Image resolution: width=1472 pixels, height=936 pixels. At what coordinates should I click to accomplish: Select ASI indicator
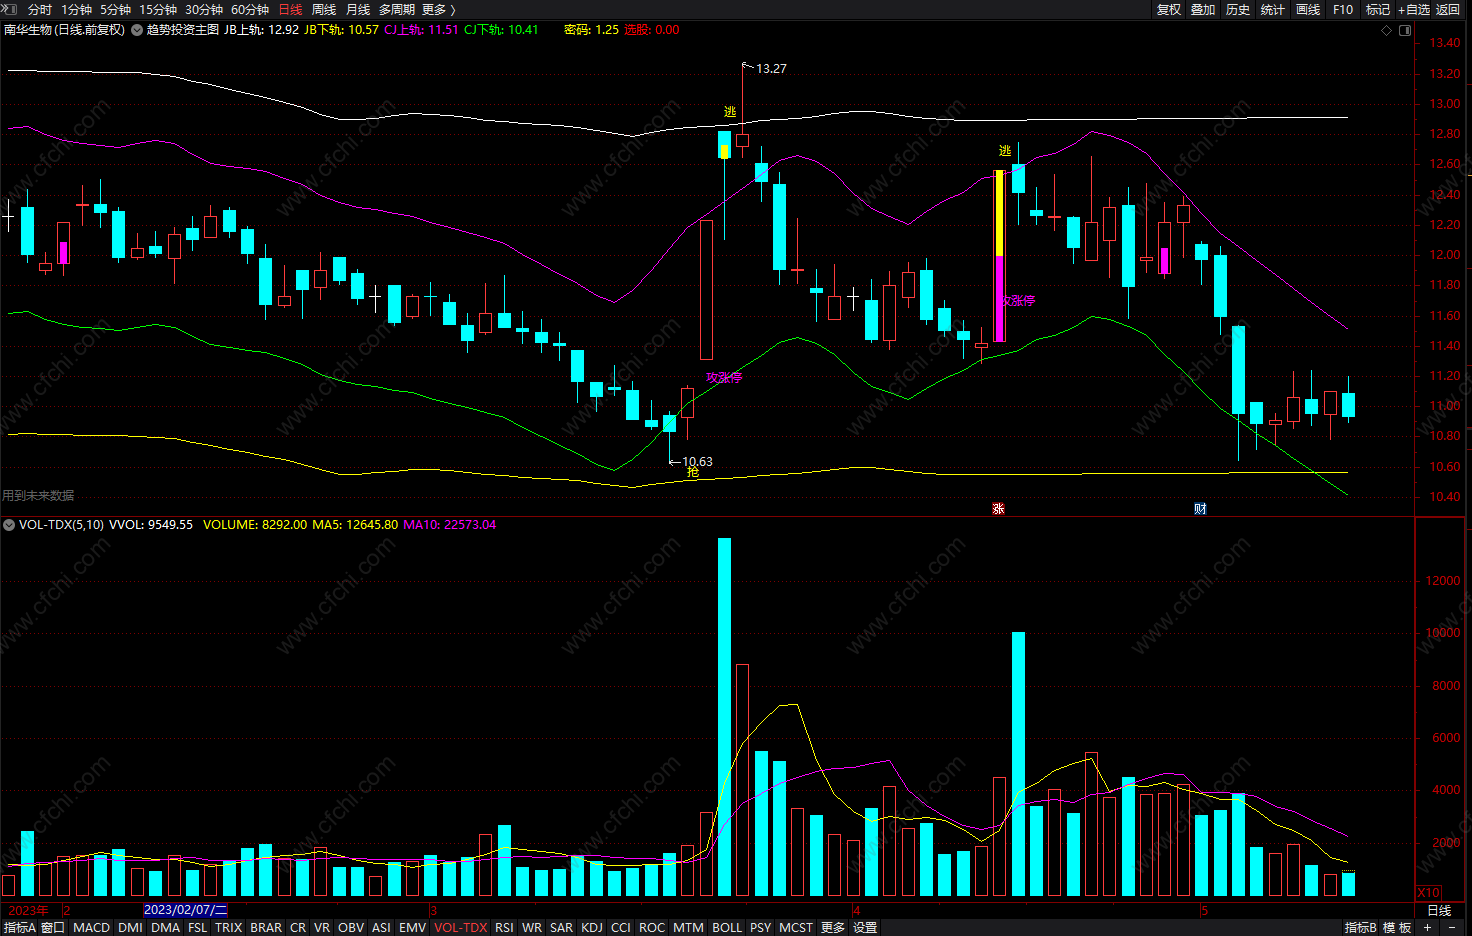(381, 928)
